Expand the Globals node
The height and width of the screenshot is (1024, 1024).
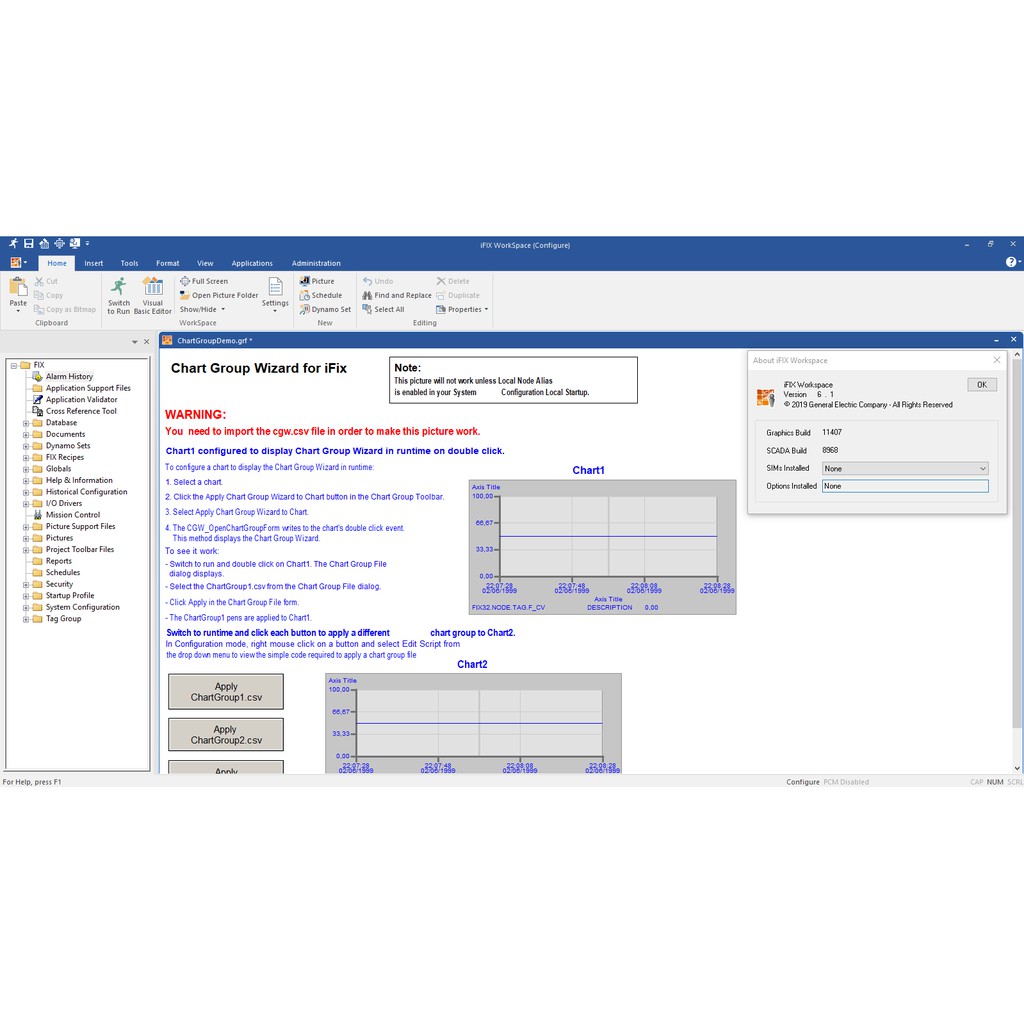tap(25, 470)
